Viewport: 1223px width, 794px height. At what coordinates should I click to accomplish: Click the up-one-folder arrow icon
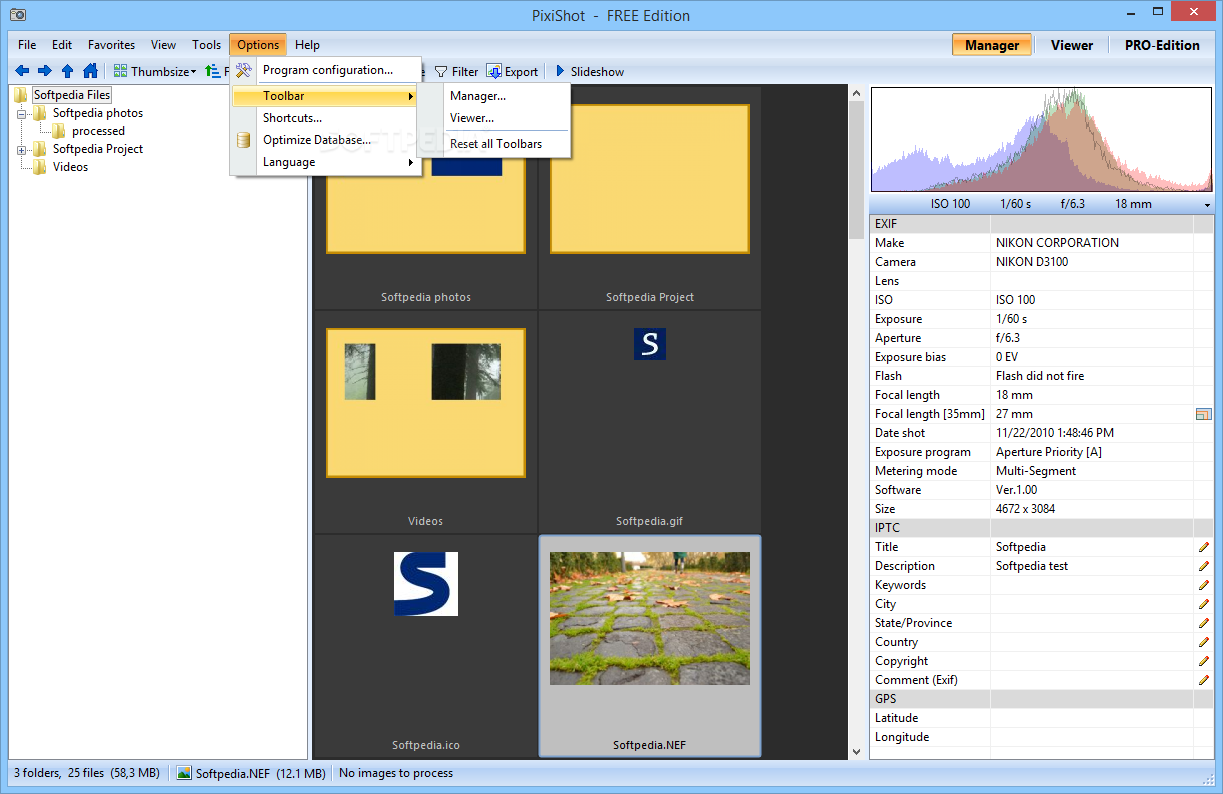tap(67, 71)
